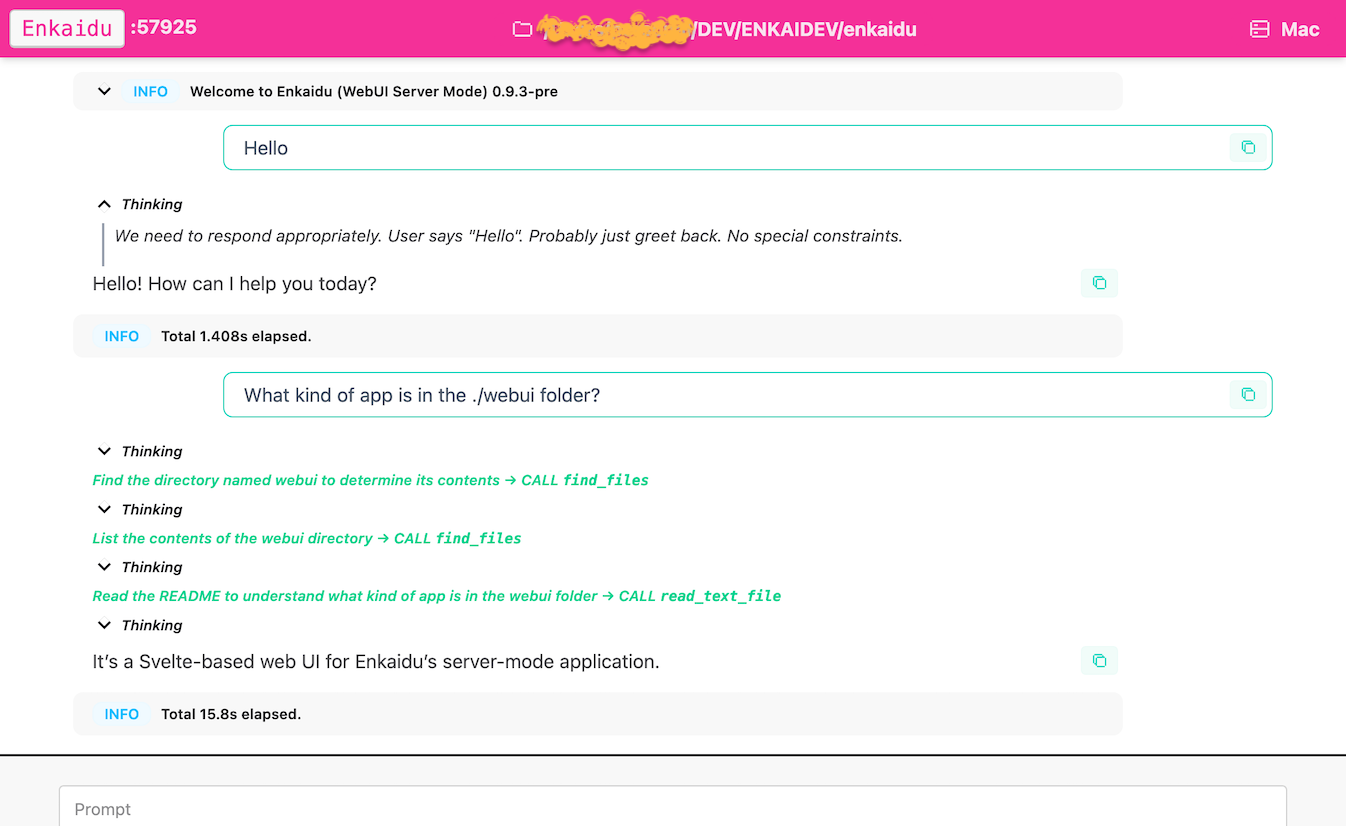Click the "CALL find_files" line about finding webui
The height and width of the screenshot is (826, 1346).
pos(371,480)
